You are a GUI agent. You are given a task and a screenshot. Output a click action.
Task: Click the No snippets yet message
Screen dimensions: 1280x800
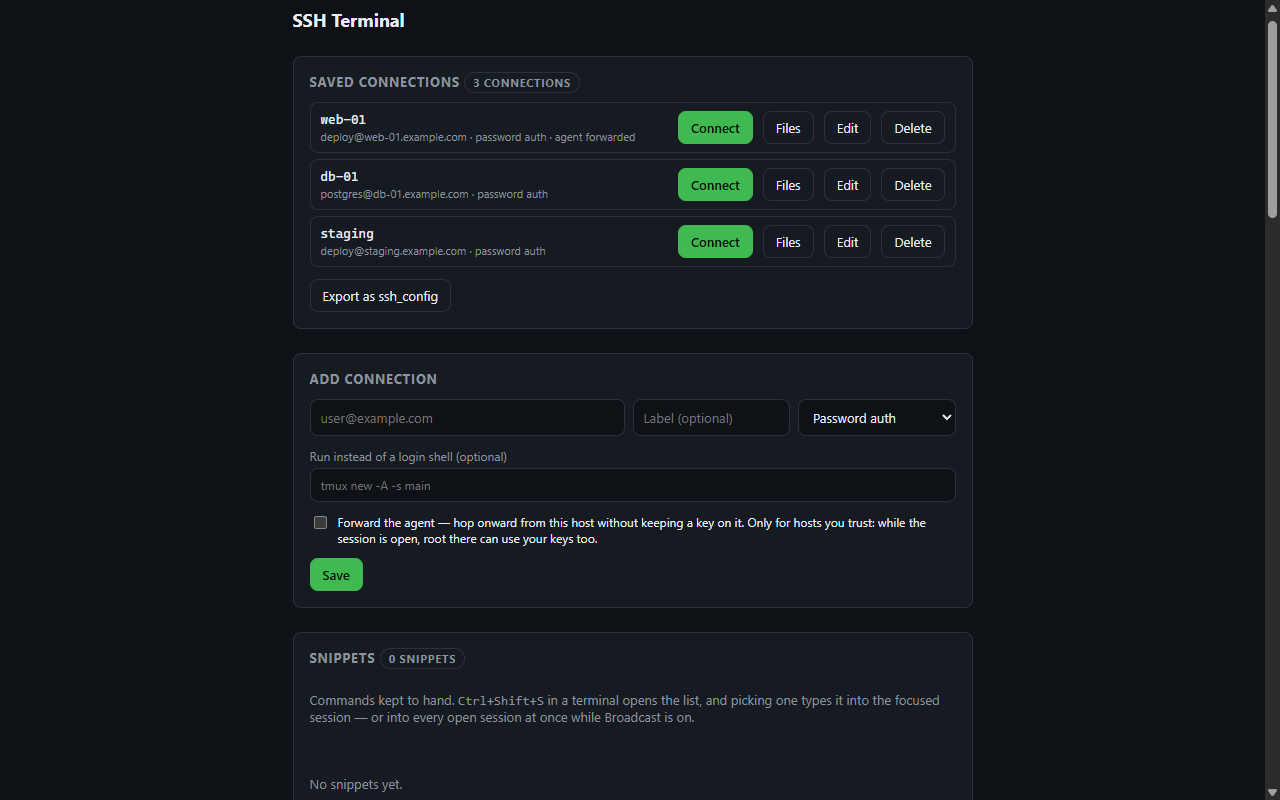tap(356, 785)
